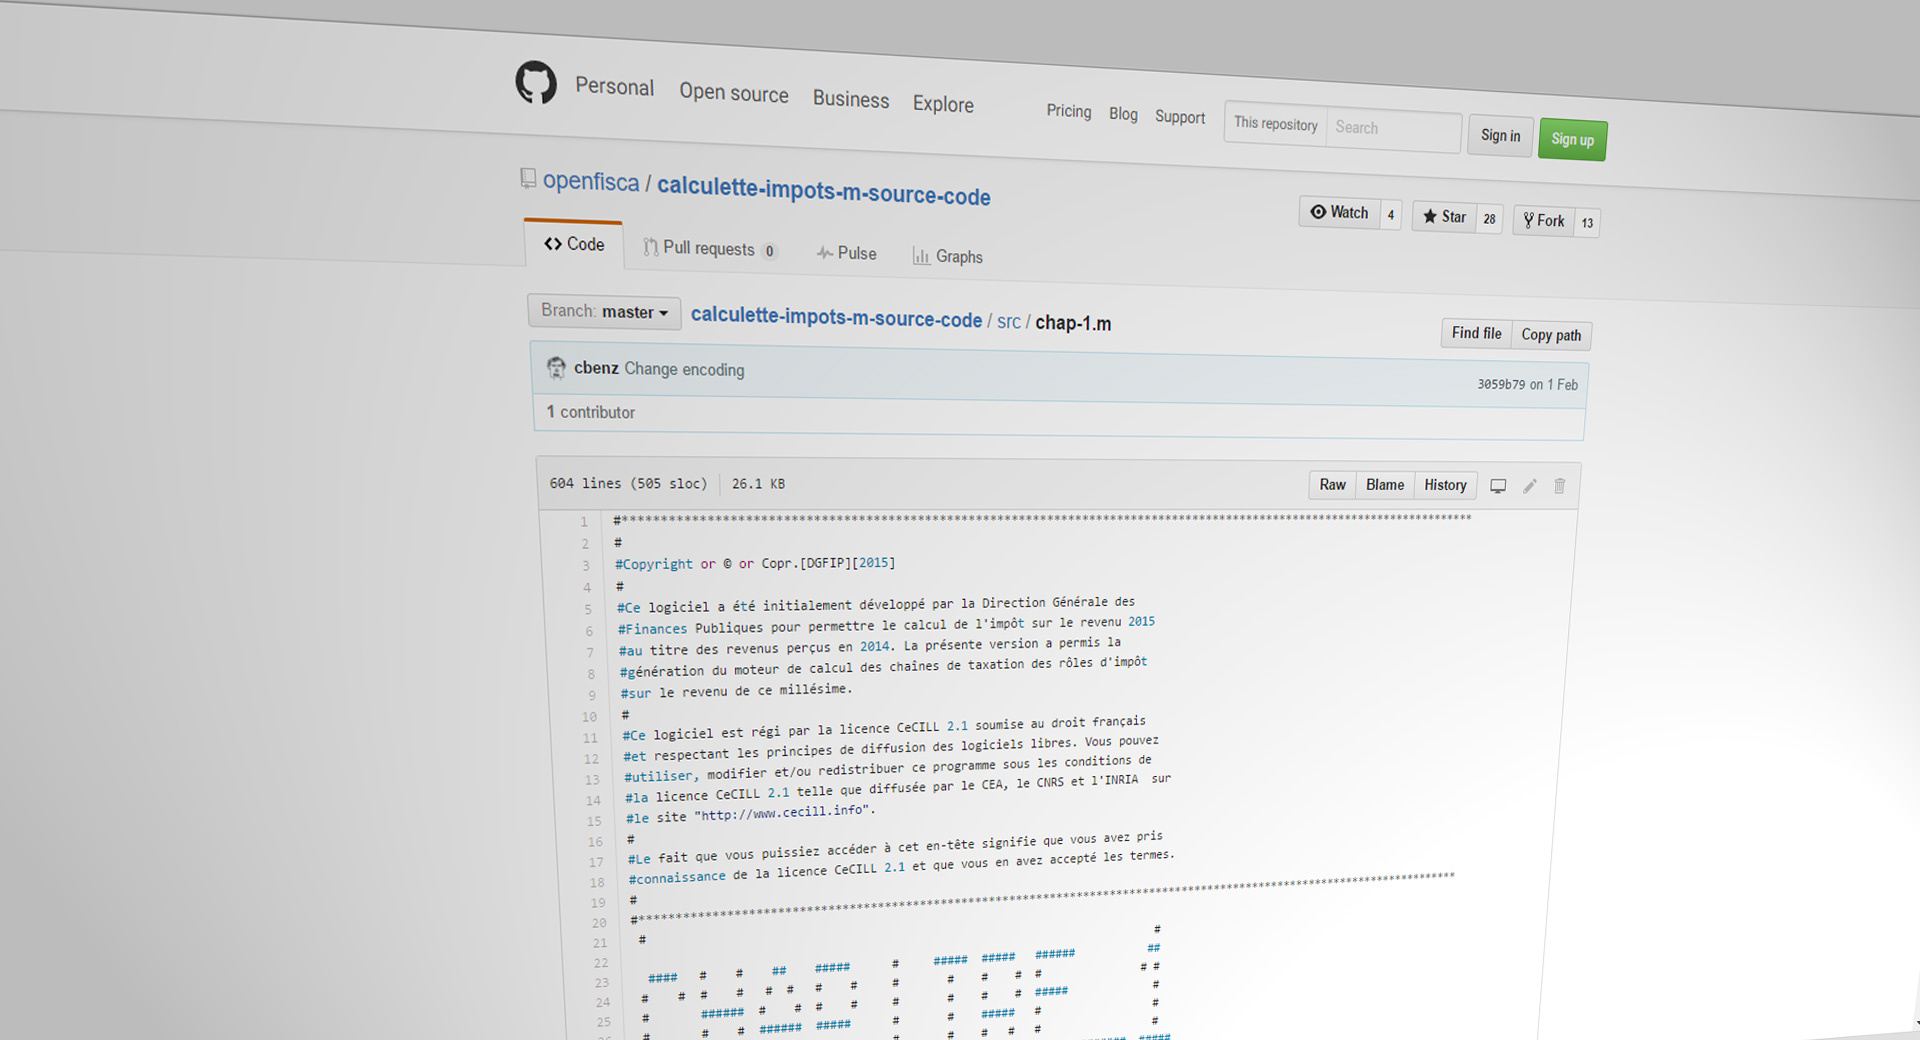The image size is (1920, 1040).
Task: Open the openfisca owner link
Action: [x=591, y=181]
